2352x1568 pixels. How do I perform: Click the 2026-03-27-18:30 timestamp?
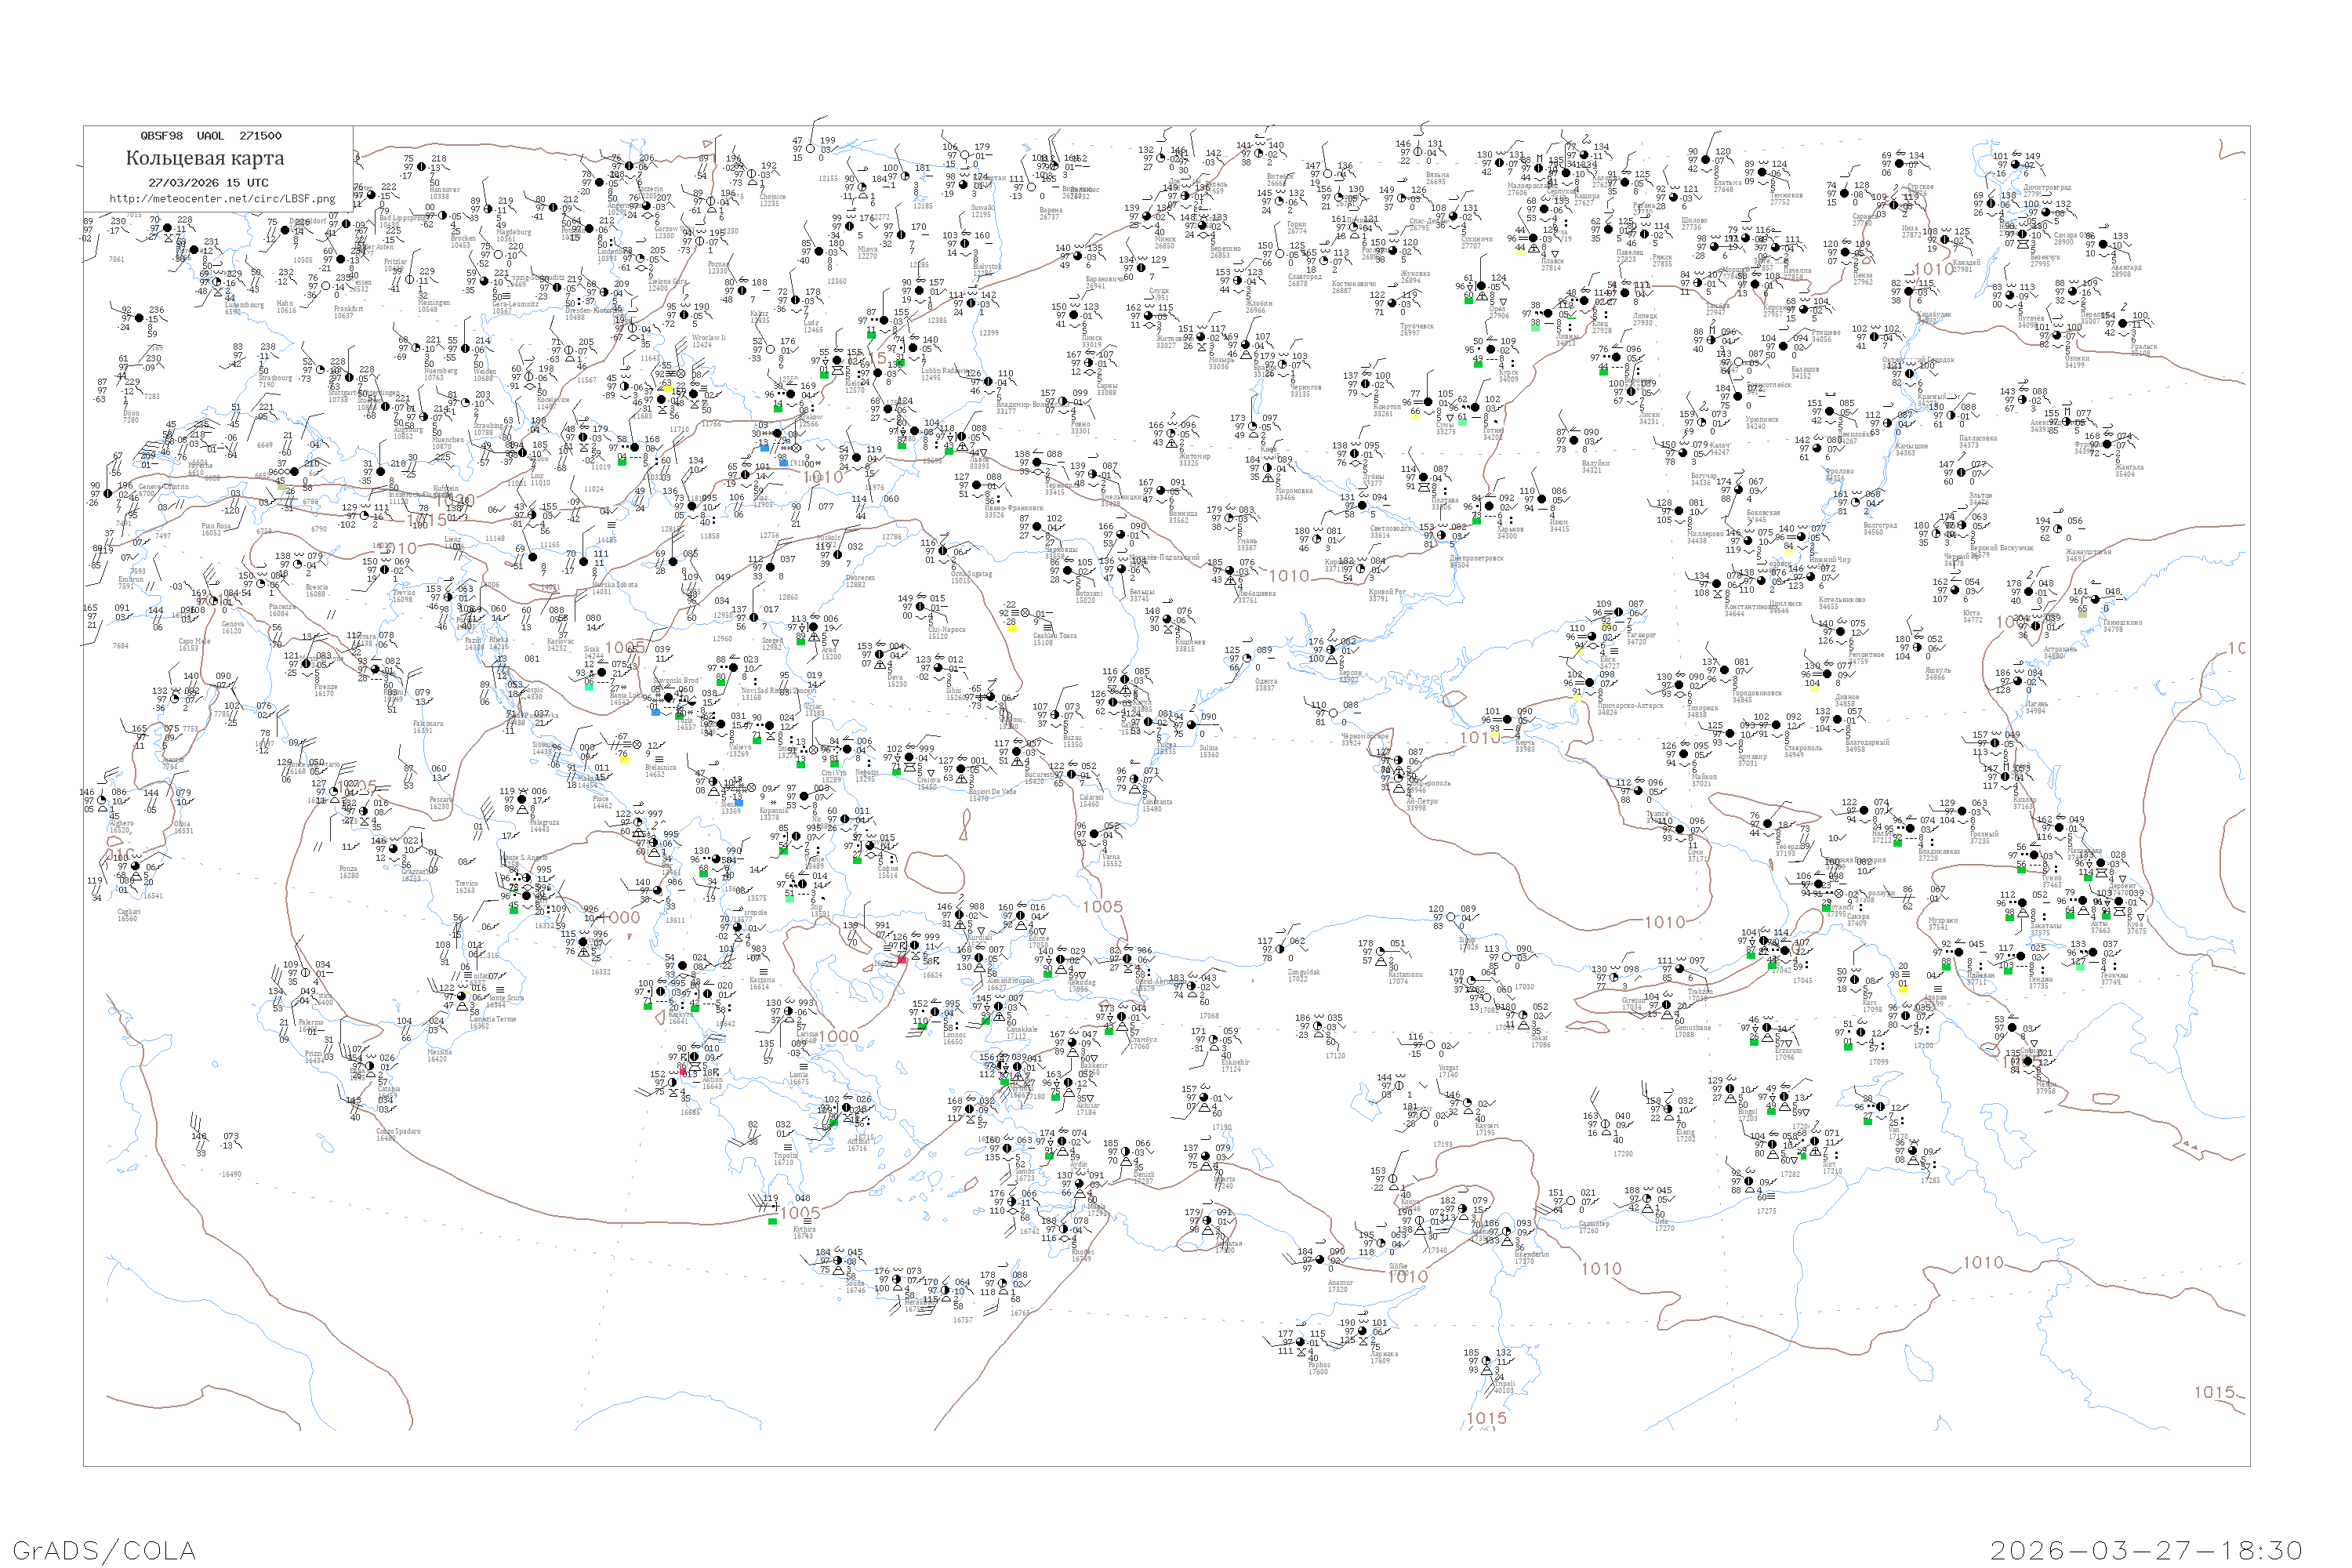pos(2146,1550)
